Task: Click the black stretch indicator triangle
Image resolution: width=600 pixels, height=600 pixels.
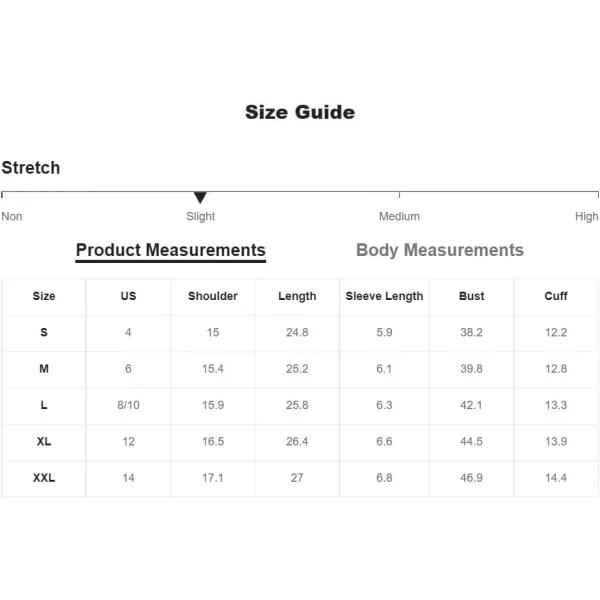Action: [200, 197]
